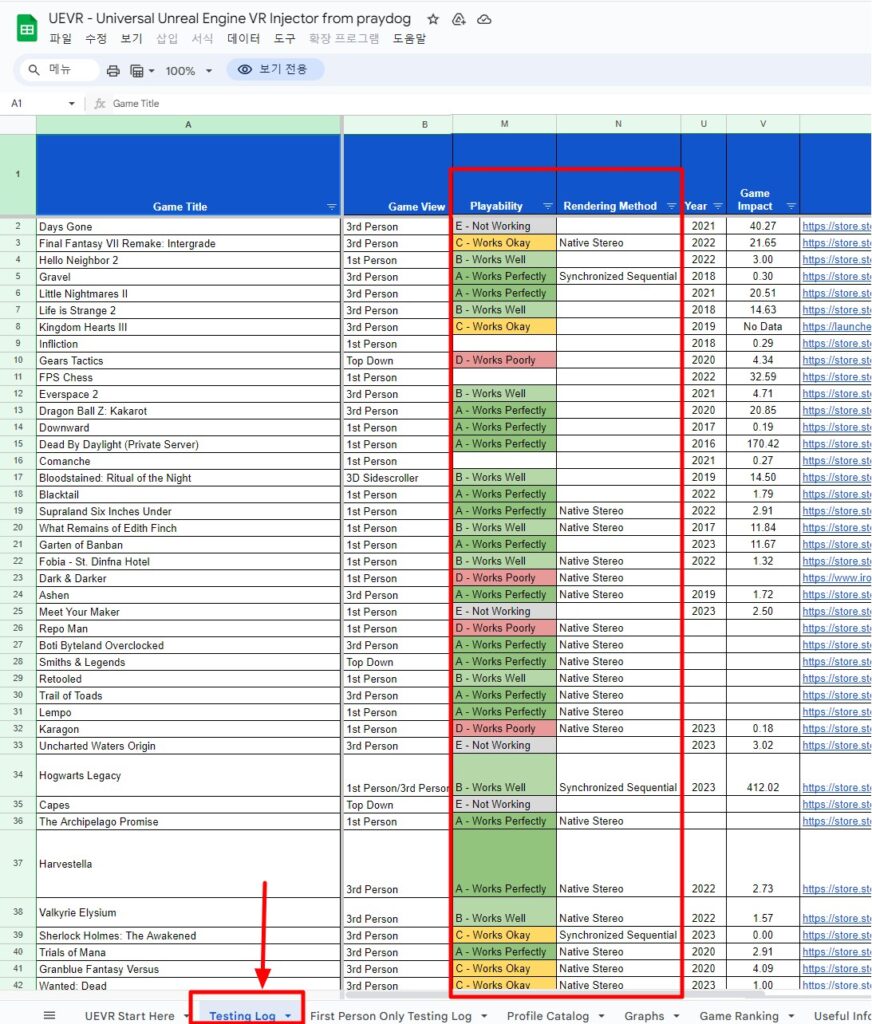This screenshot has width=872, height=1024.
Task: Open the 보기 menu
Action: 131,39
